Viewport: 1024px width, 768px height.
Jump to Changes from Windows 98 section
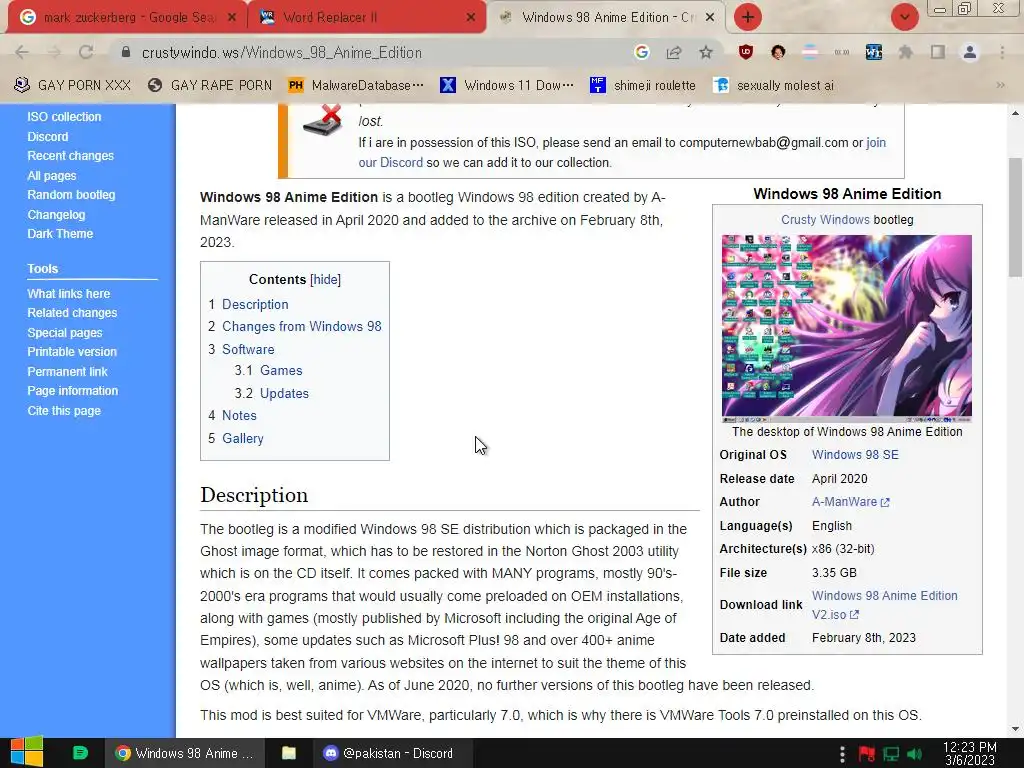302,327
